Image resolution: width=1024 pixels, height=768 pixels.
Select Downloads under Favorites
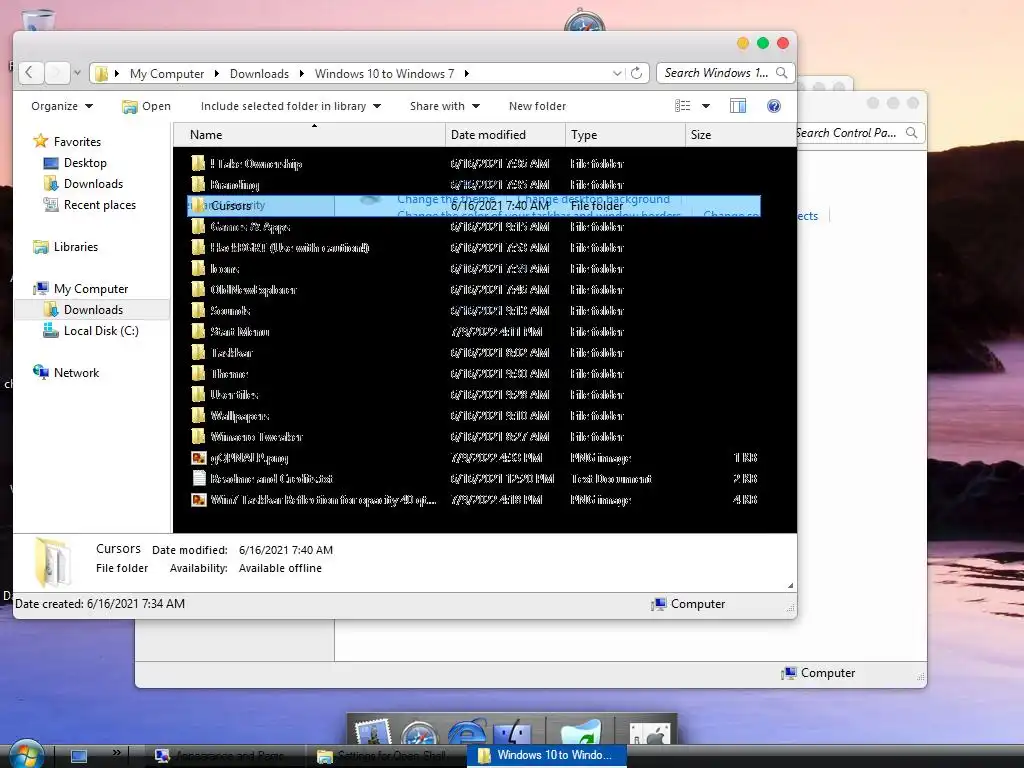click(x=93, y=184)
